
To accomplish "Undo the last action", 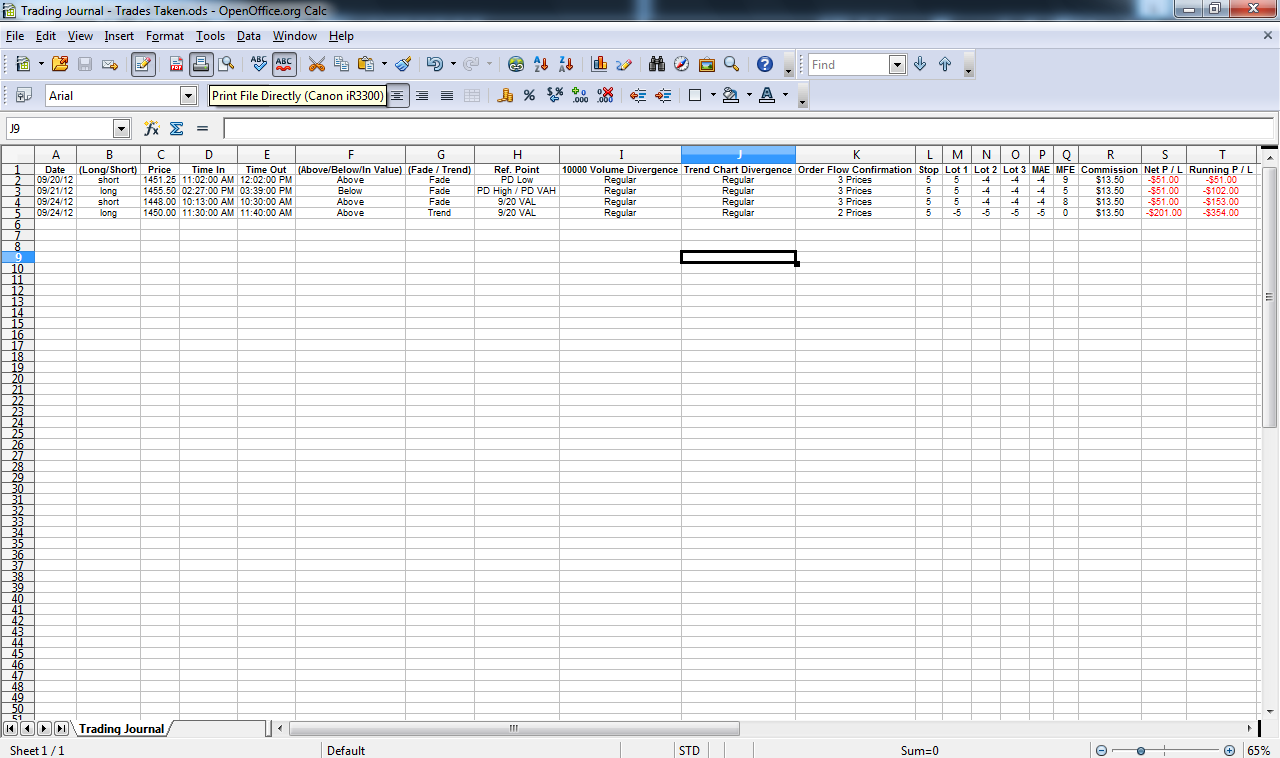I will click(x=435, y=64).
